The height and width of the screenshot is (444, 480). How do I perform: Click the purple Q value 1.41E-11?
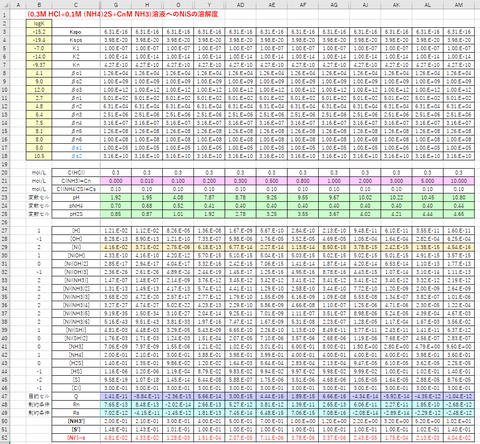[116, 396]
